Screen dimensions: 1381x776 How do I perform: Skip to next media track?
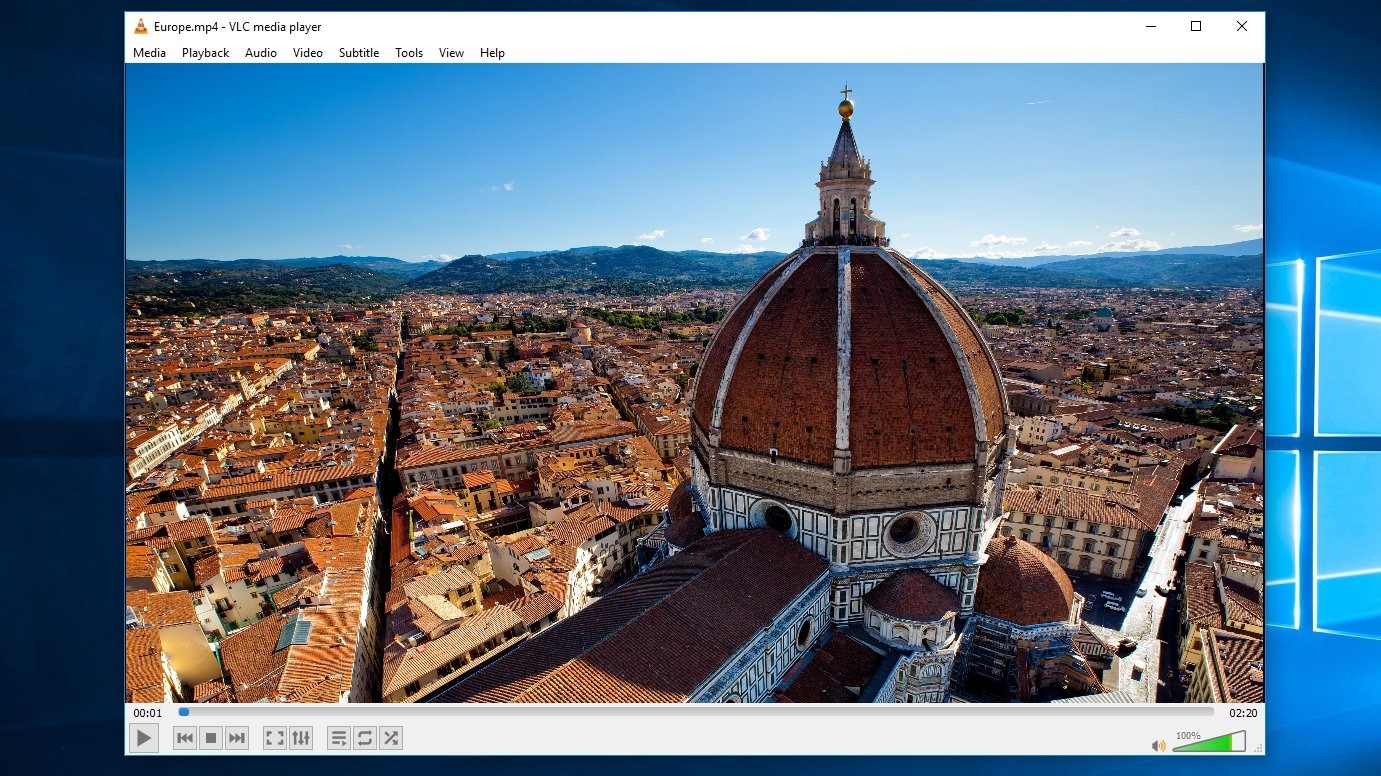tap(237, 739)
